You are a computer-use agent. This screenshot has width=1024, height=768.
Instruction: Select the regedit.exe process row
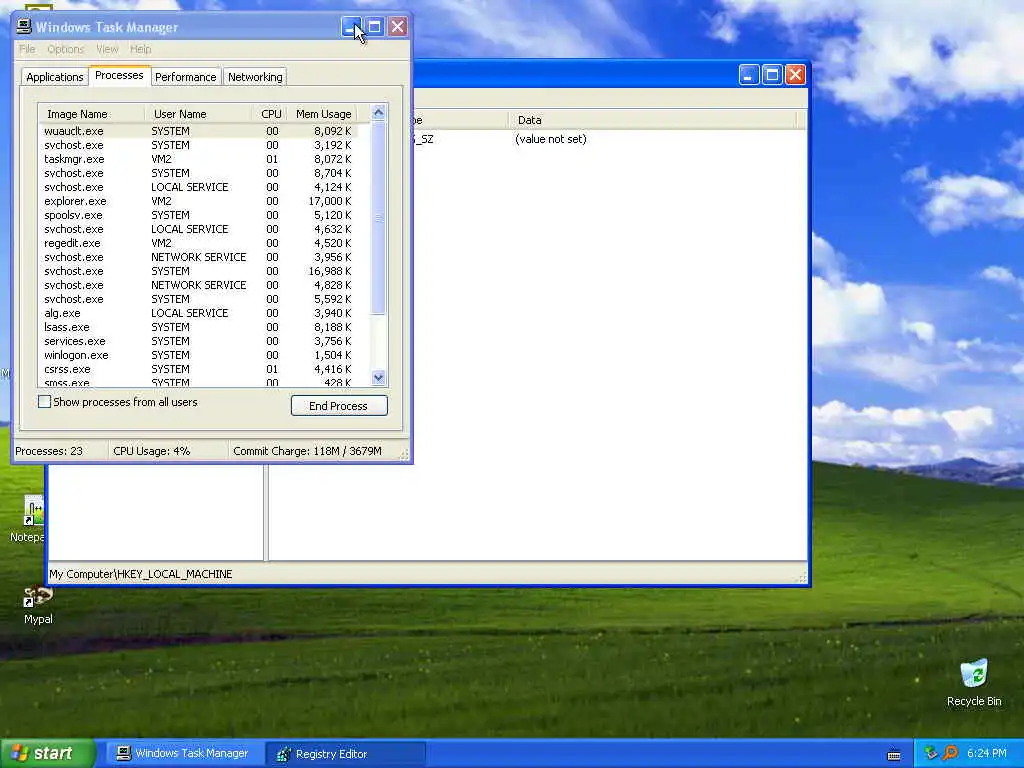point(199,243)
